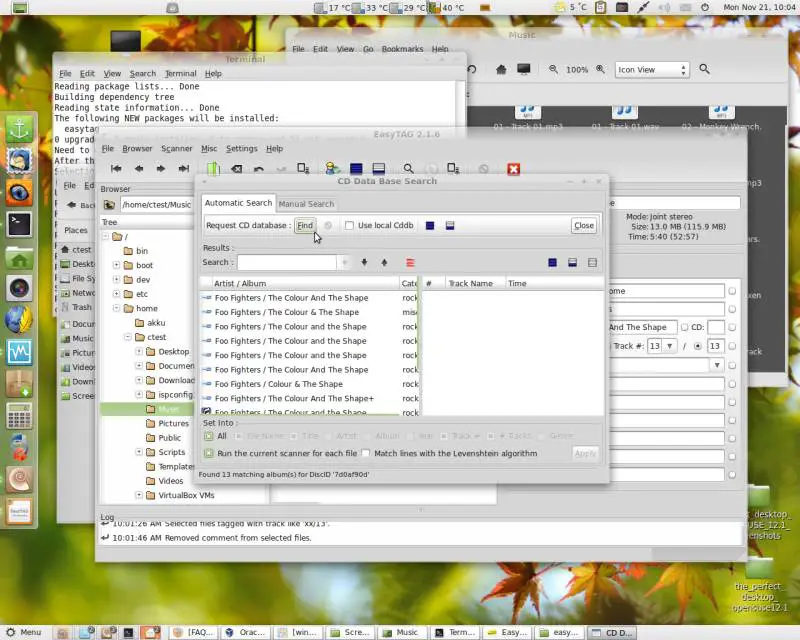Click the zoom in icon in Music window

(x=601, y=69)
